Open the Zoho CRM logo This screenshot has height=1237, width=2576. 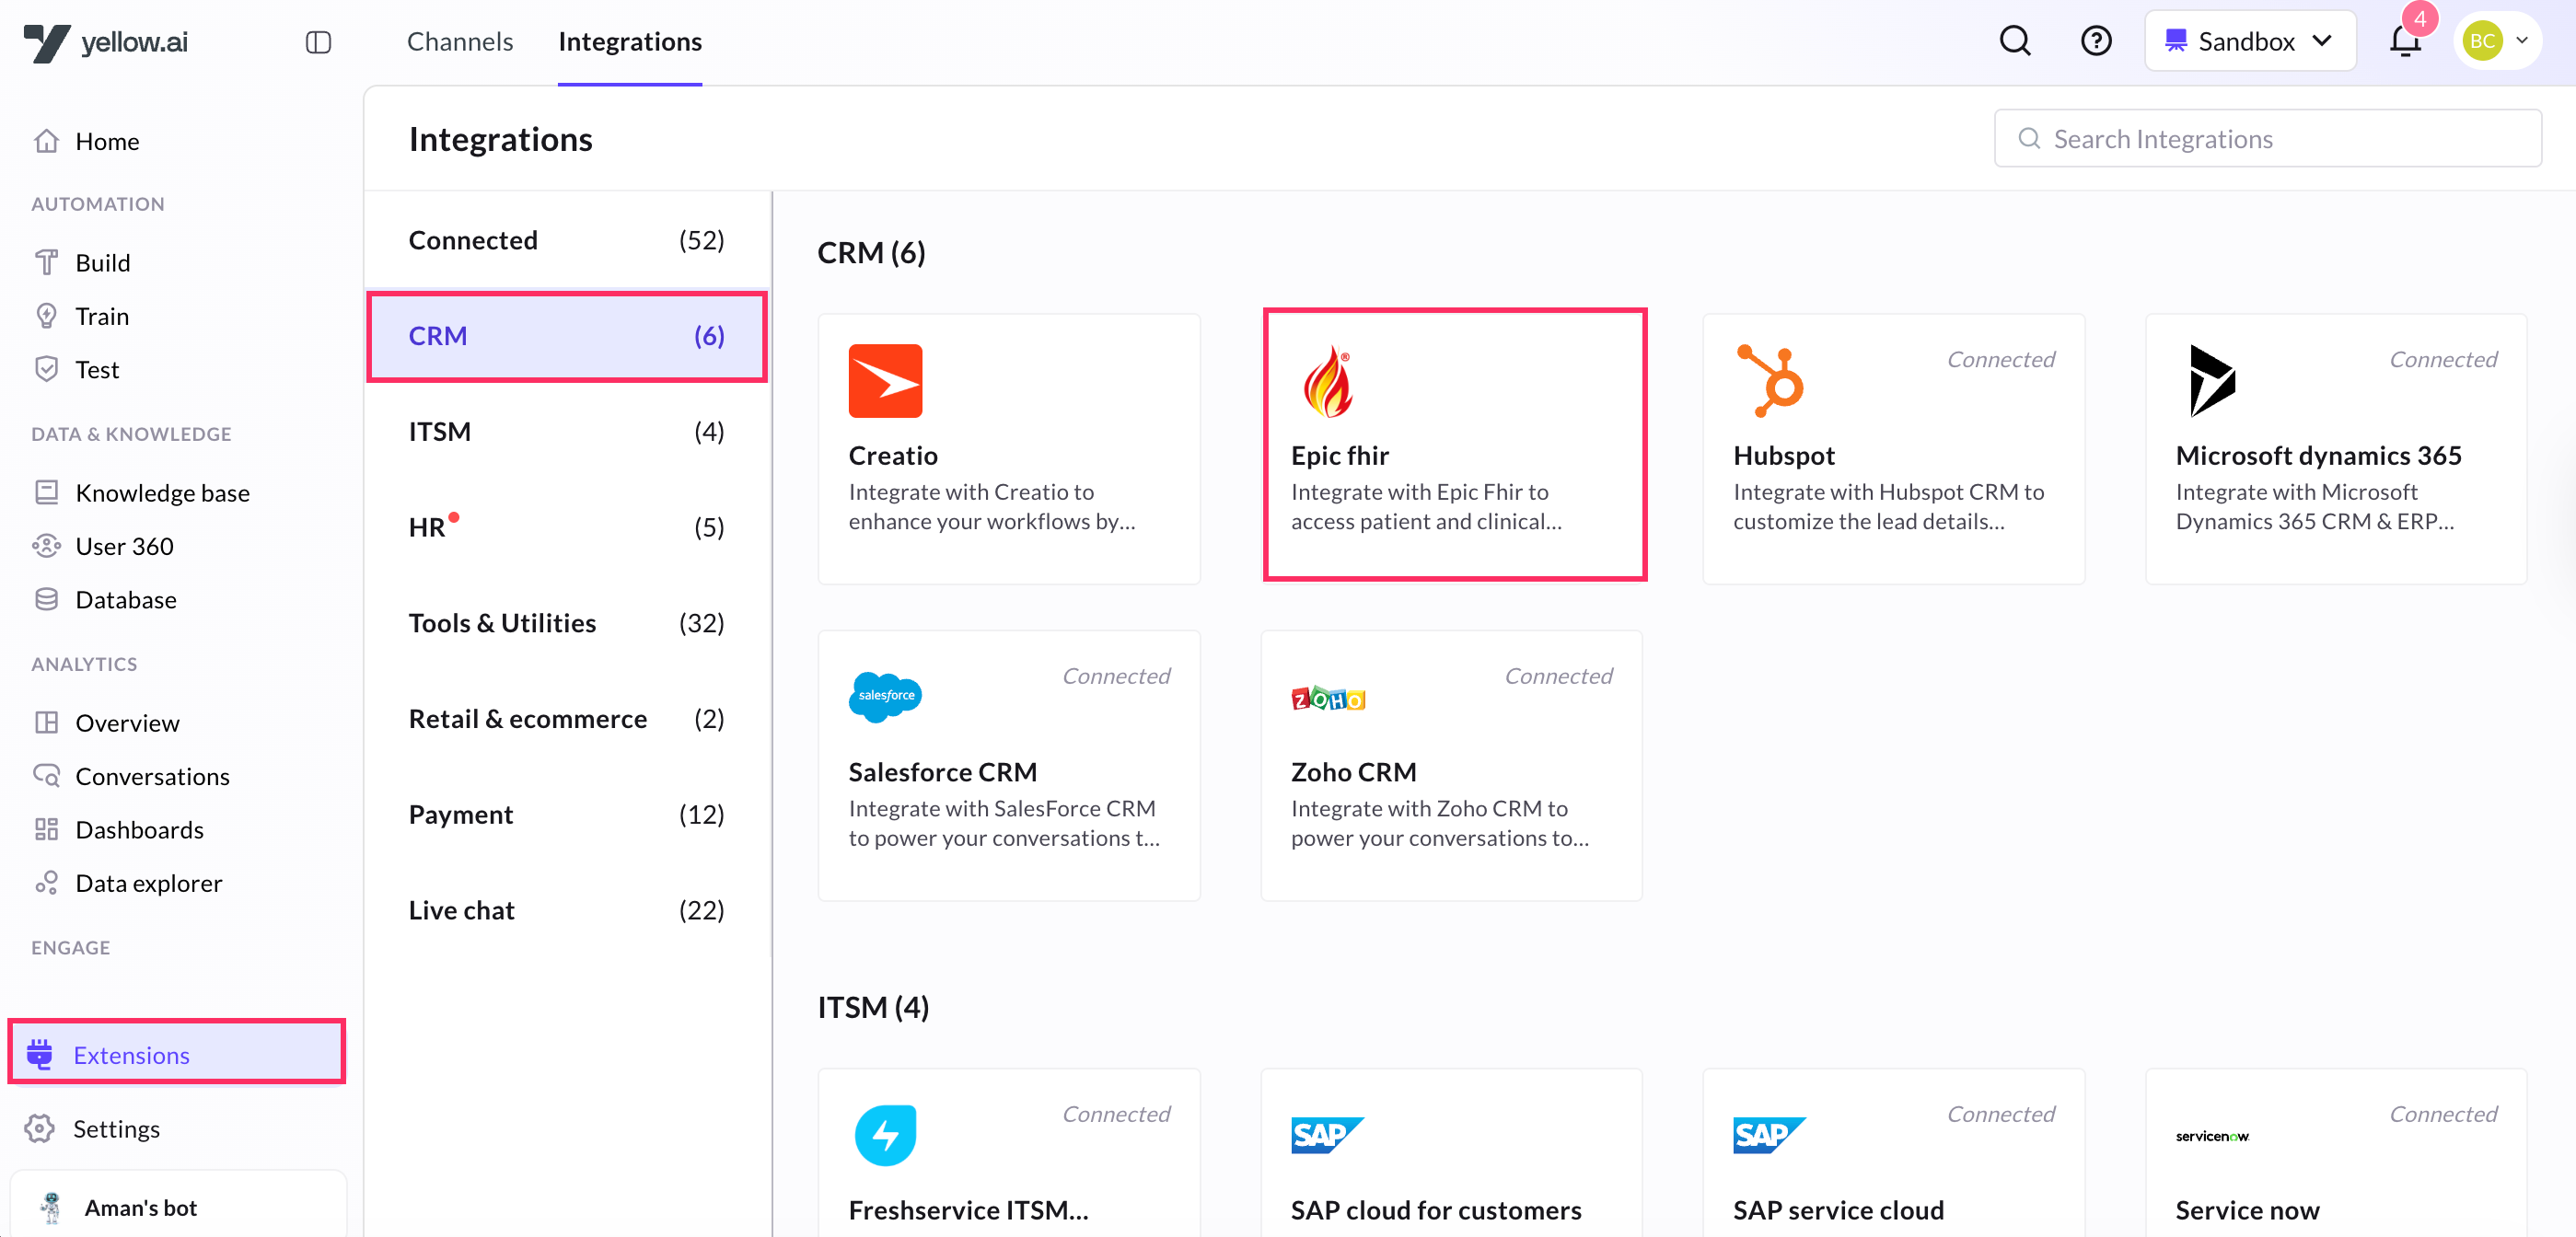(x=1327, y=699)
